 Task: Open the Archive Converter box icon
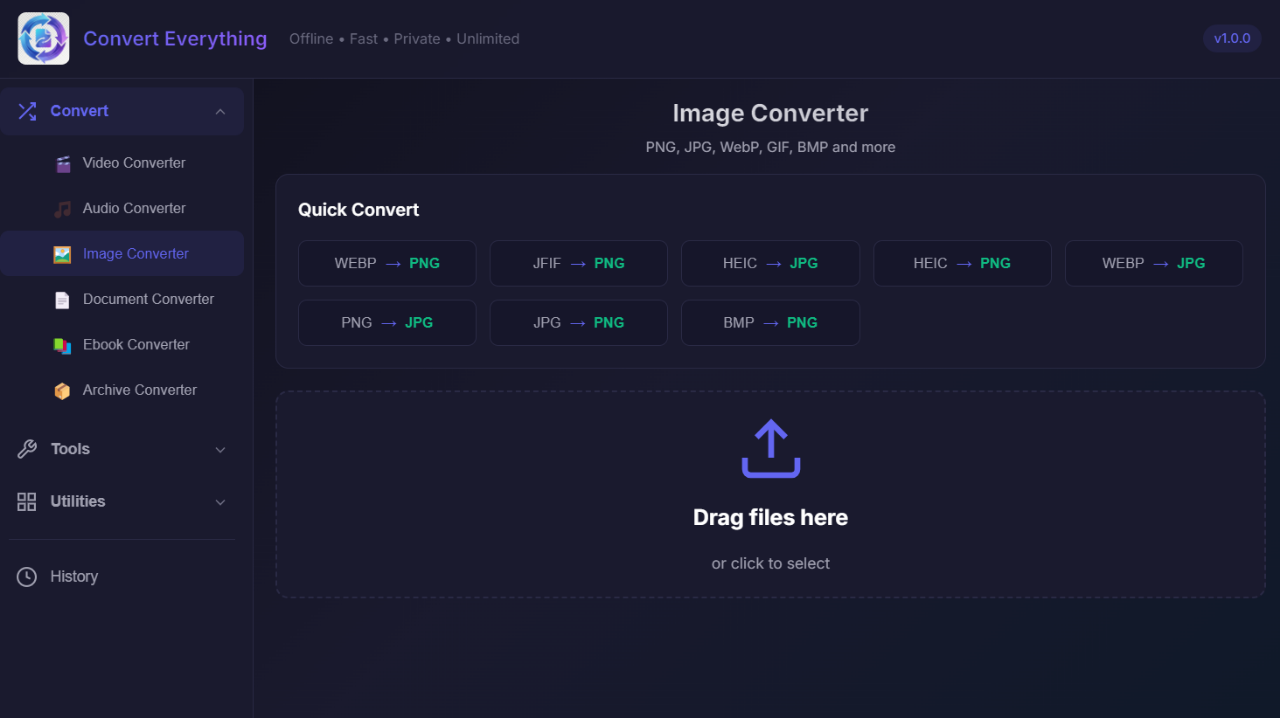62,389
